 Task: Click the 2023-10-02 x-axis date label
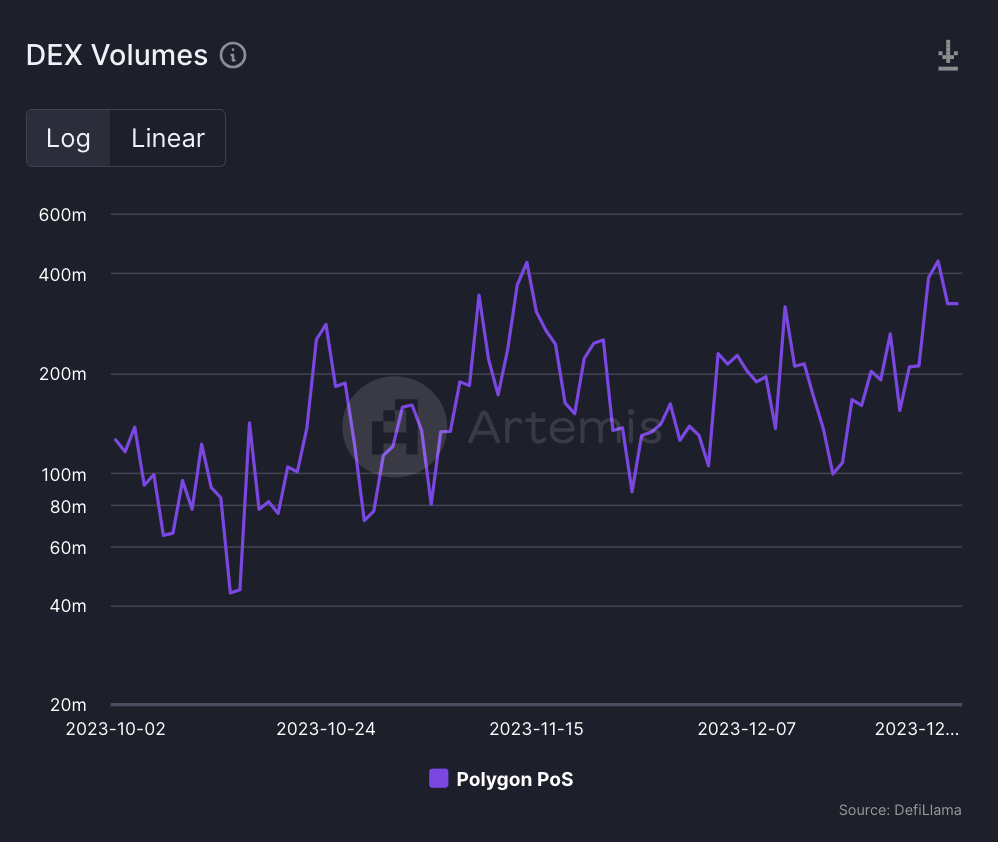[x=116, y=729]
